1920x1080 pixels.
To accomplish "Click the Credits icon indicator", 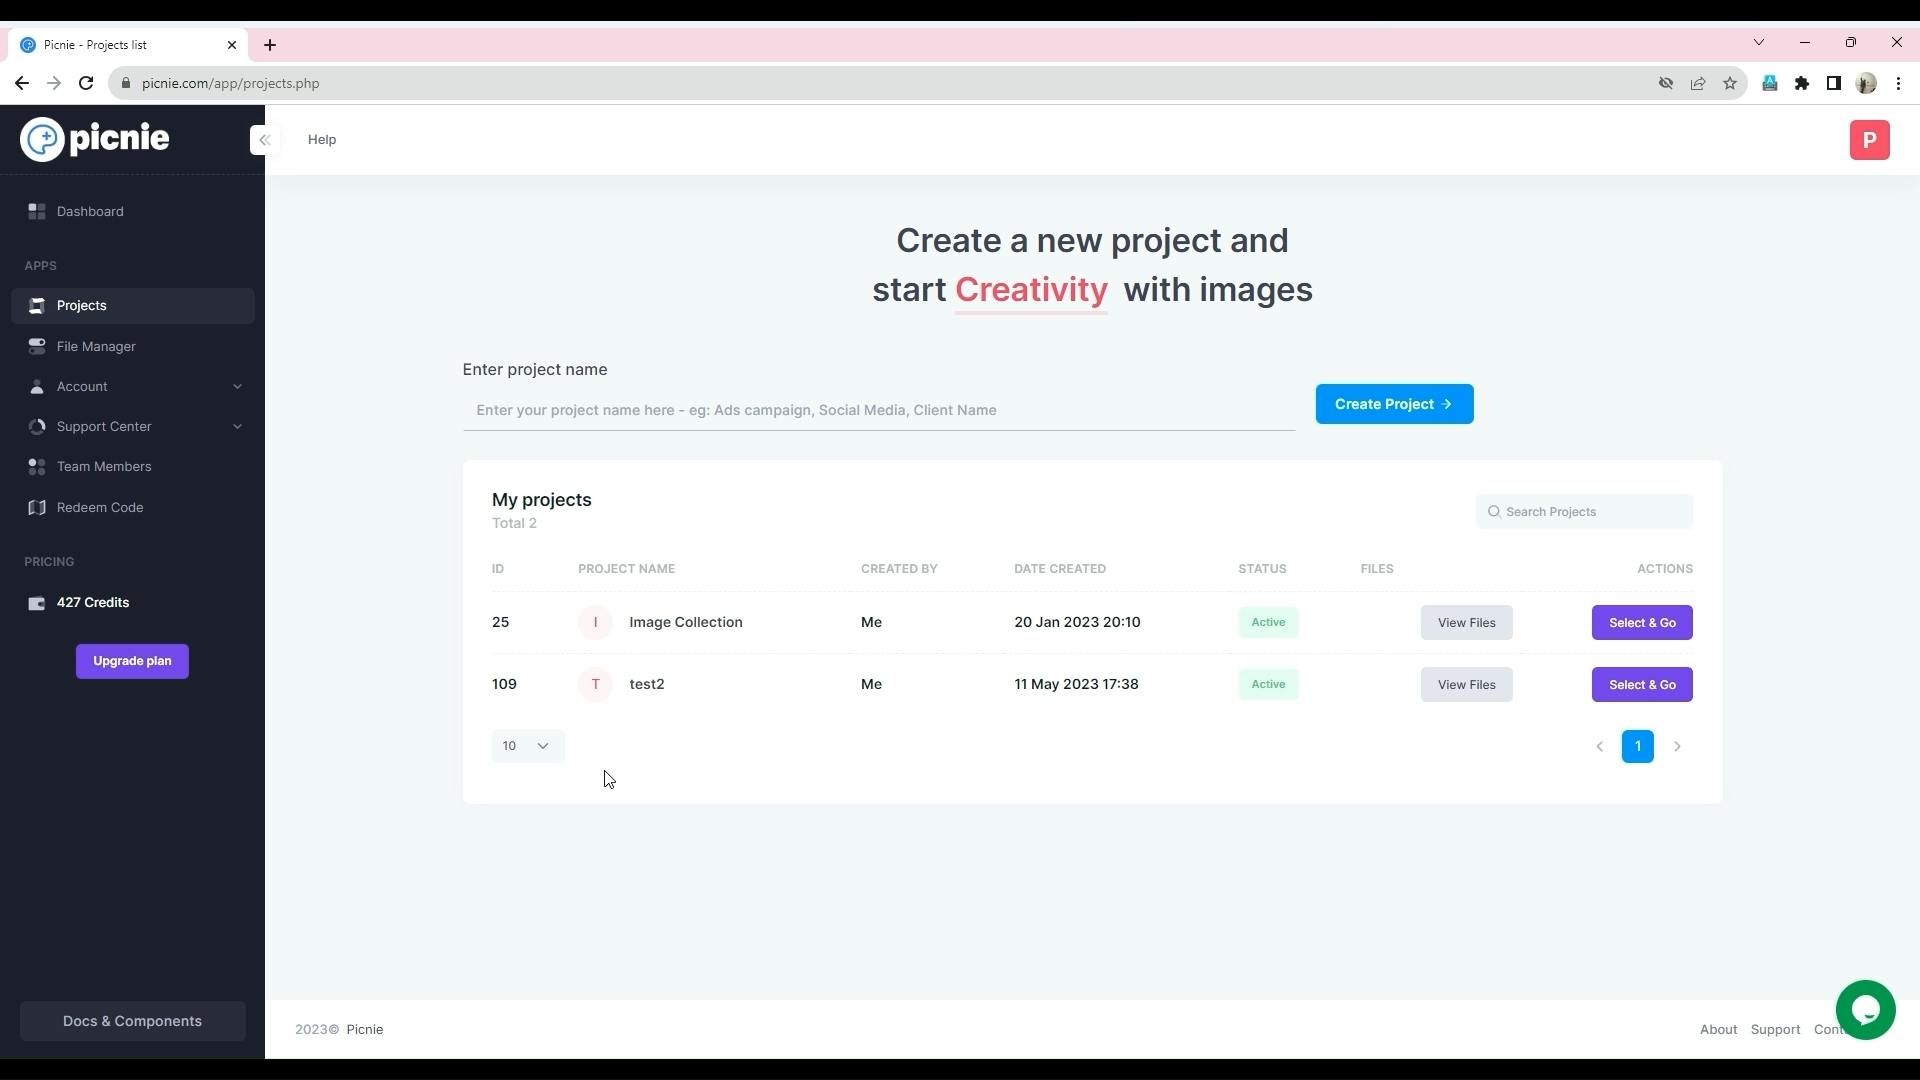I will pyautogui.click(x=34, y=603).
